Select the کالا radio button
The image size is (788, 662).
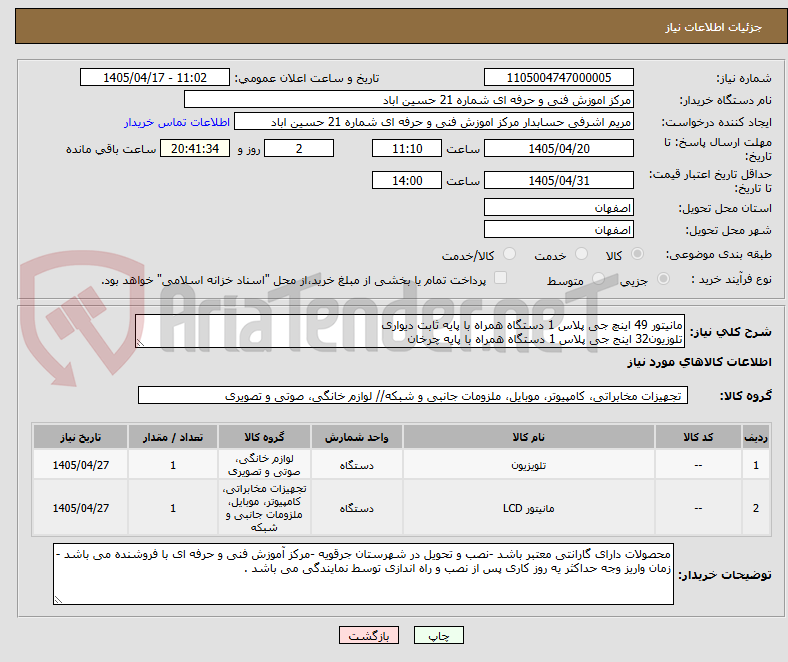click(637, 254)
